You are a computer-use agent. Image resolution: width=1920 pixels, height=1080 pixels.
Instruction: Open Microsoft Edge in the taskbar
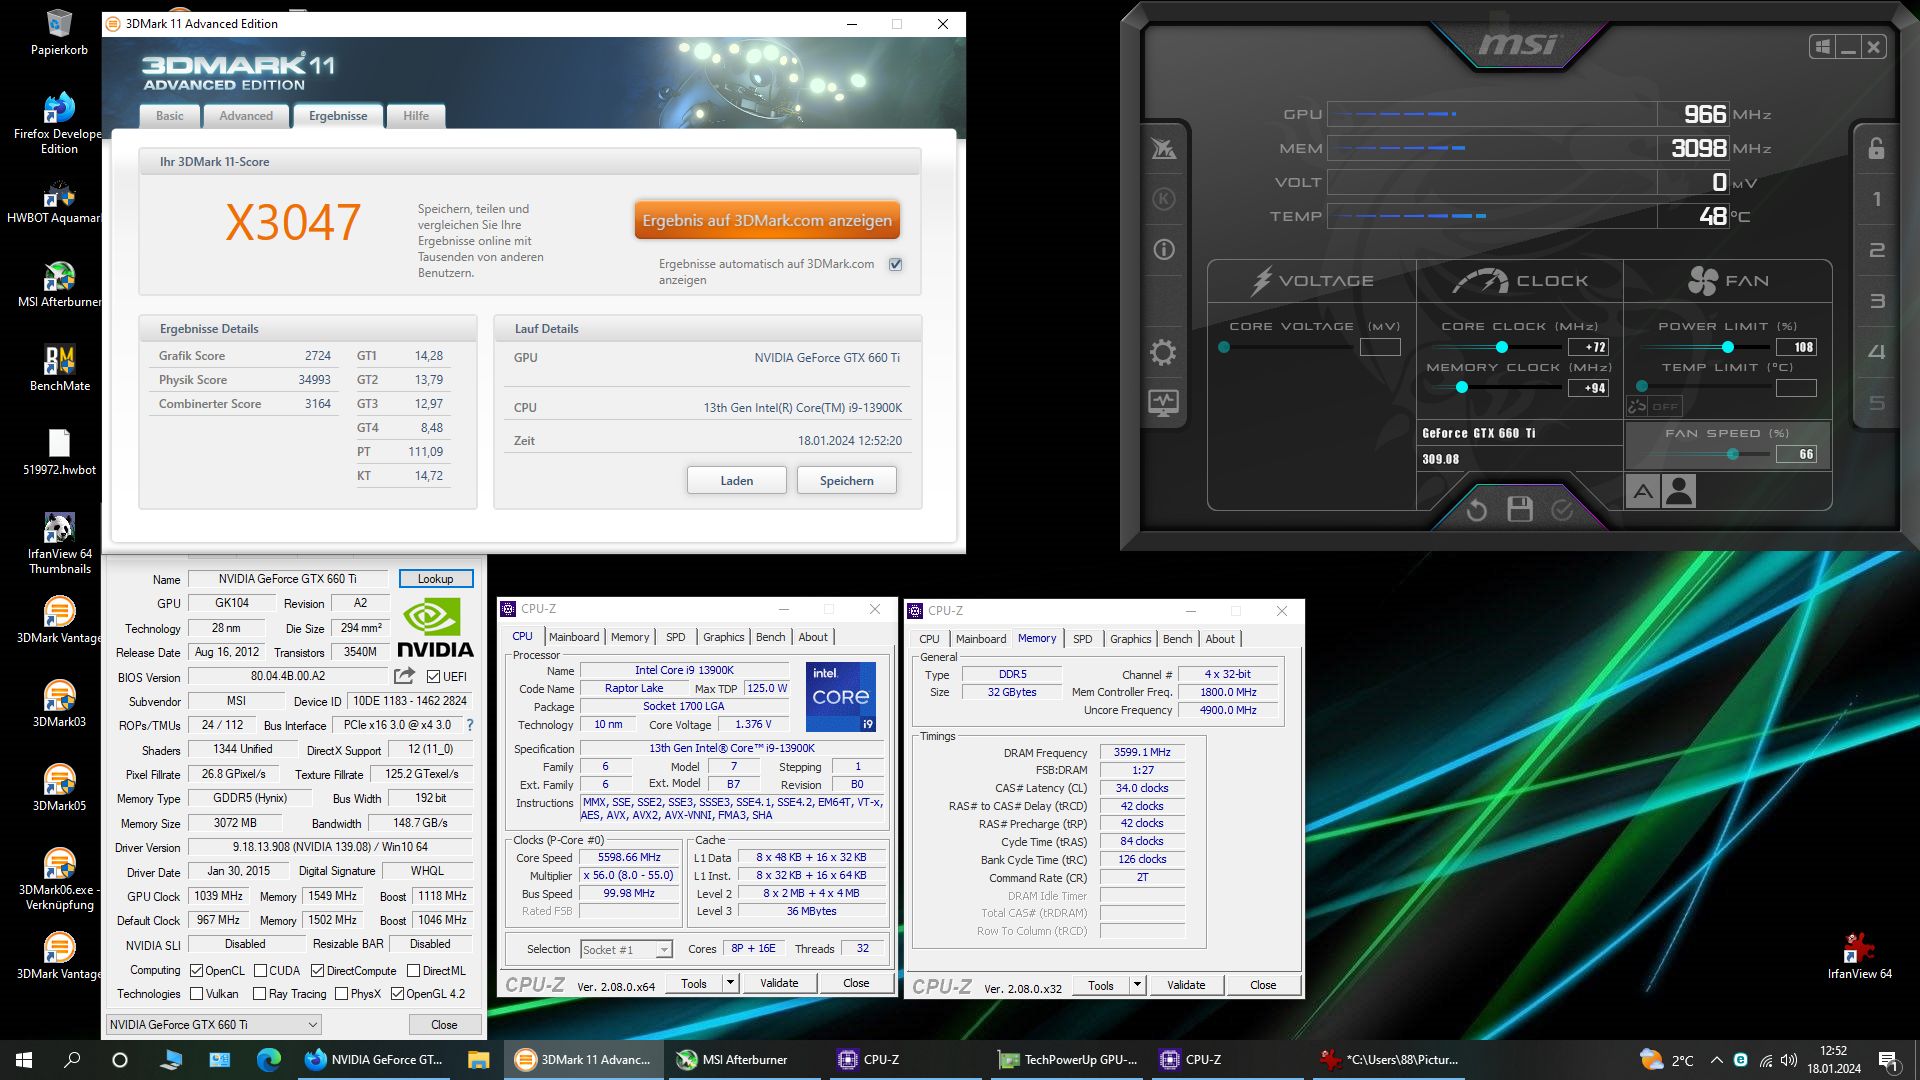269,1060
